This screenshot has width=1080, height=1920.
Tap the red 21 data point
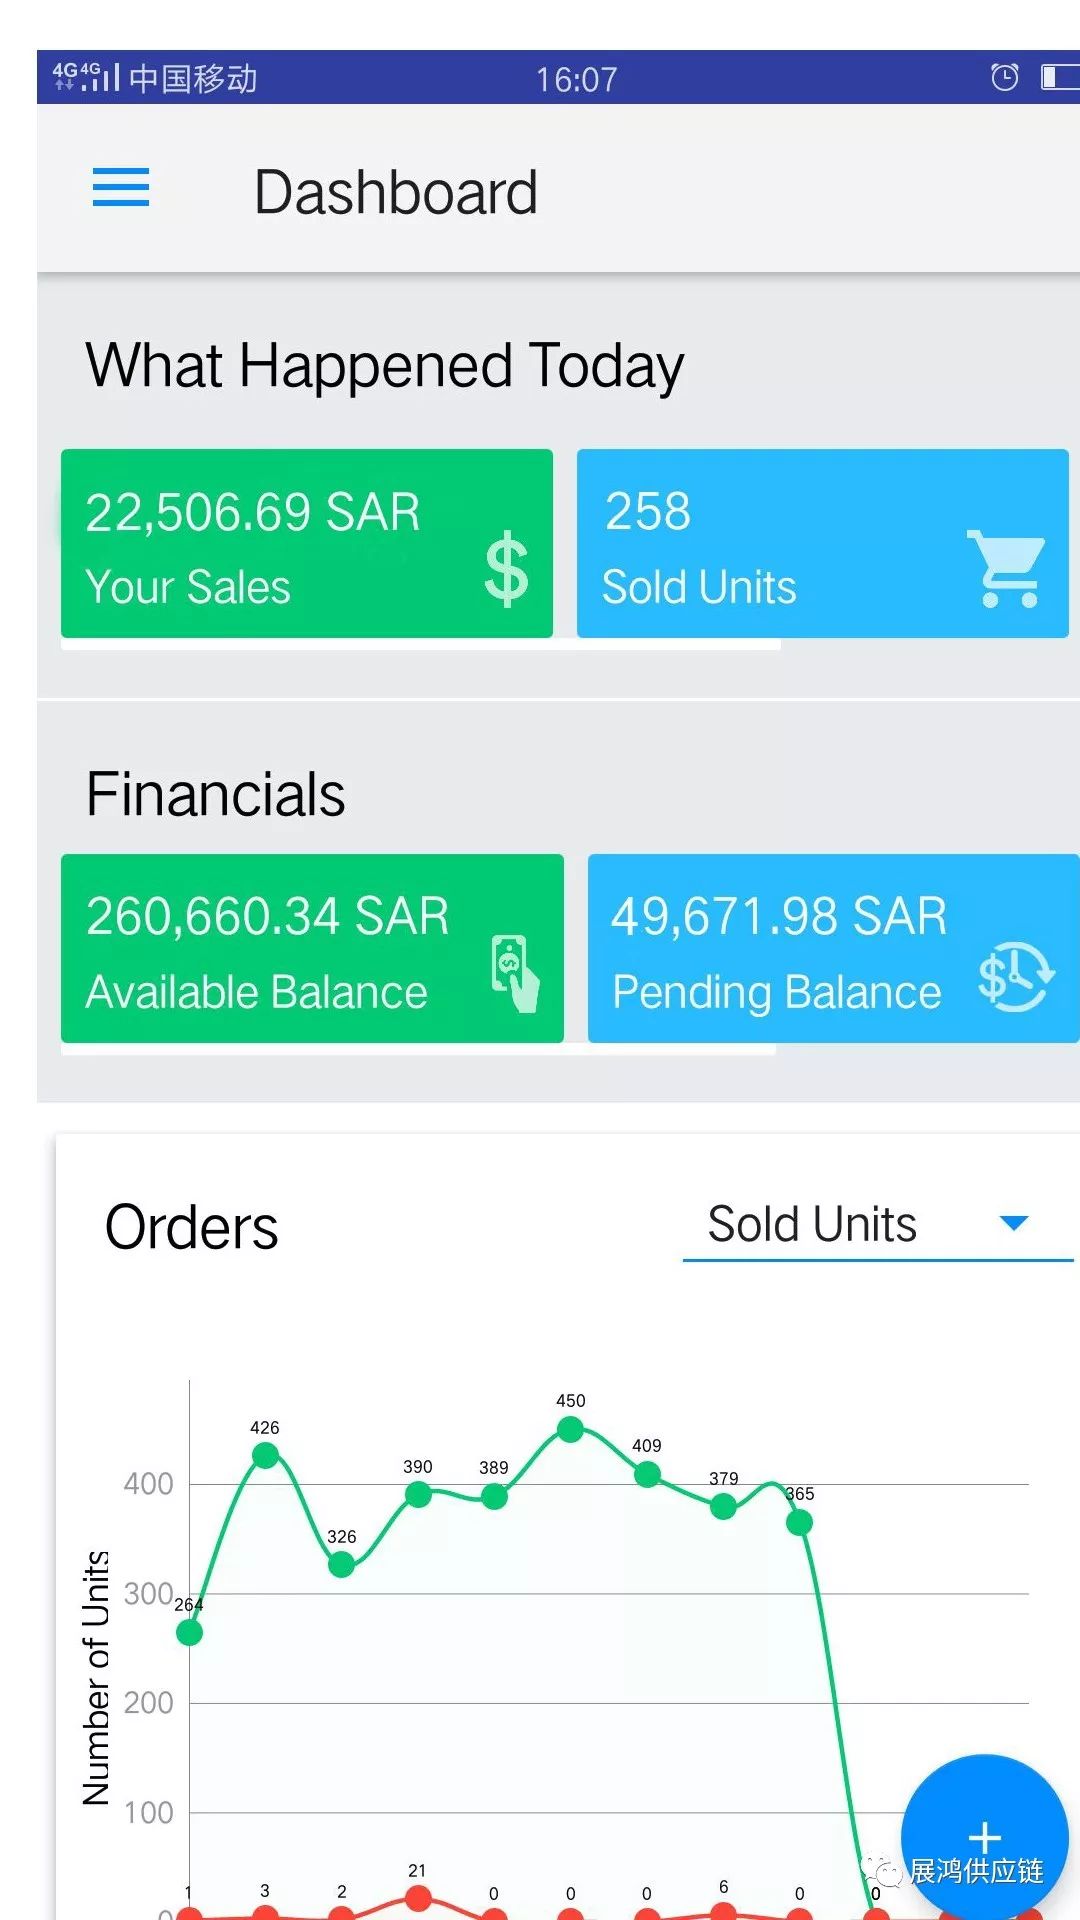(x=418, y=1897)
